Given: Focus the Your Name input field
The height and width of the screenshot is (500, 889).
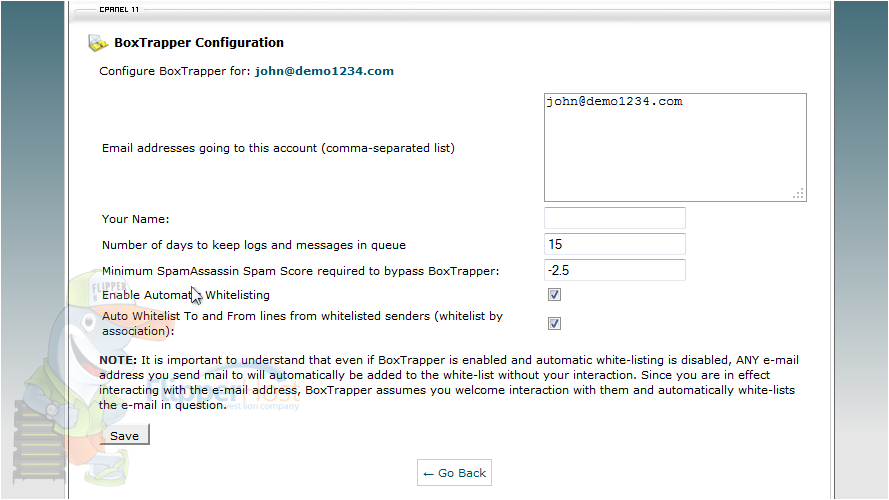Looking at the screenshot, I should pyautogui.click(x=615, y=218).
